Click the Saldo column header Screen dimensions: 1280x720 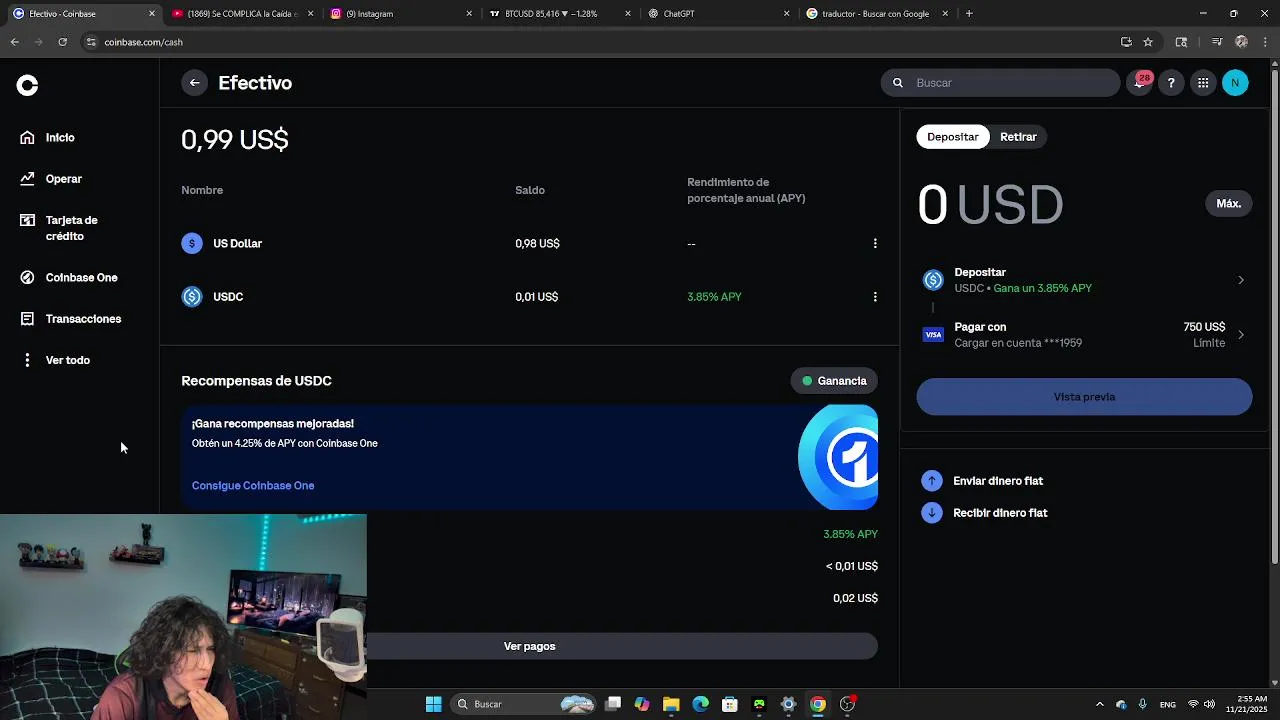[530, 190]
